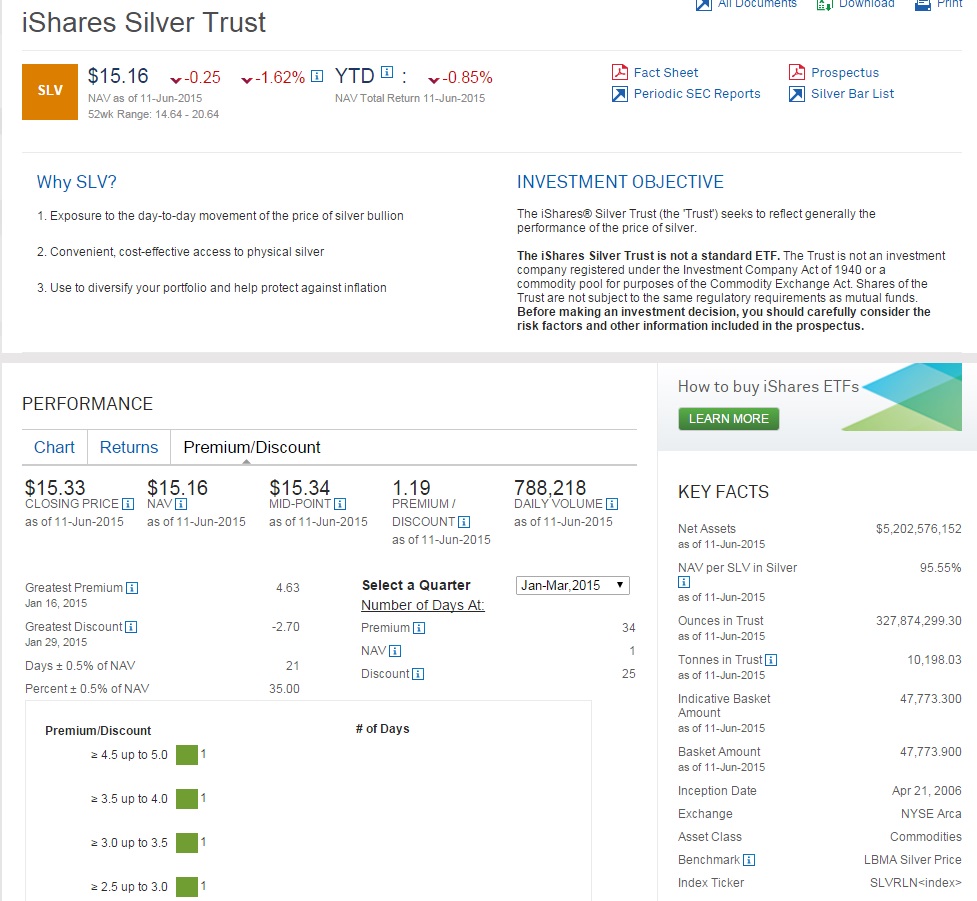
Task: Open the Silver Bar List link
Action: (852, 94)
